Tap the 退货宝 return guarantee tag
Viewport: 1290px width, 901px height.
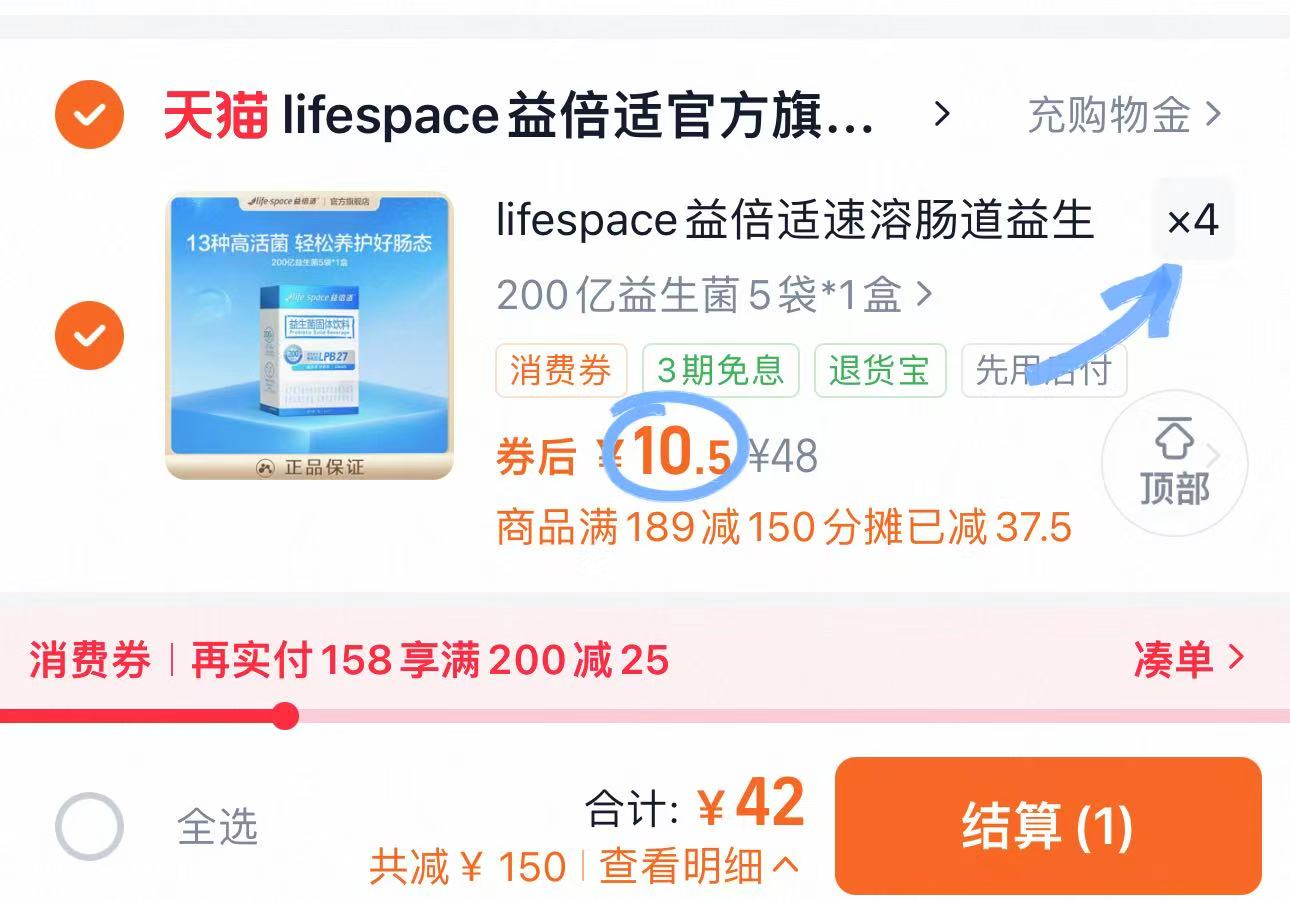[880, 370]
